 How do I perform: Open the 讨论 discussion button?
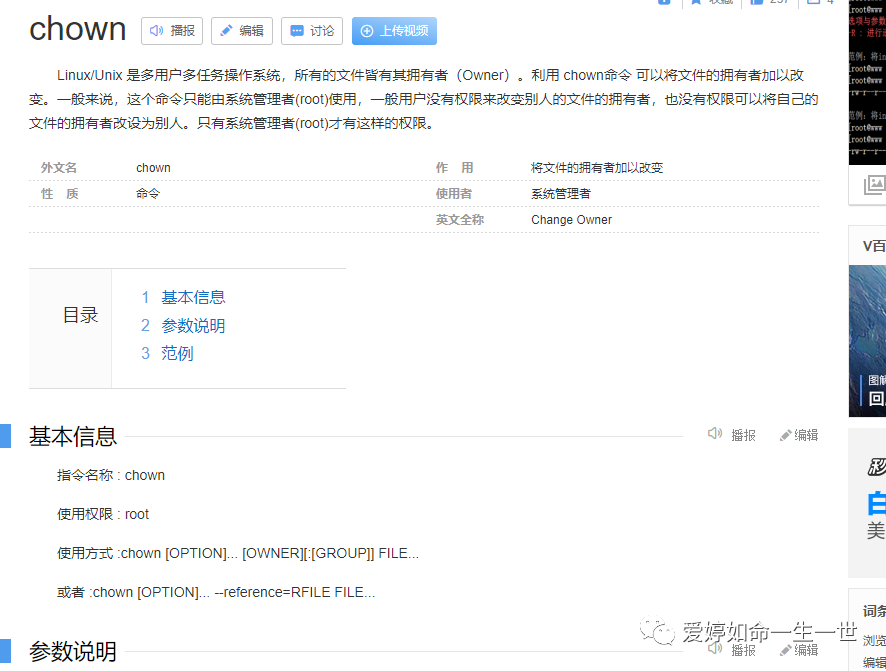coord(312,30)
